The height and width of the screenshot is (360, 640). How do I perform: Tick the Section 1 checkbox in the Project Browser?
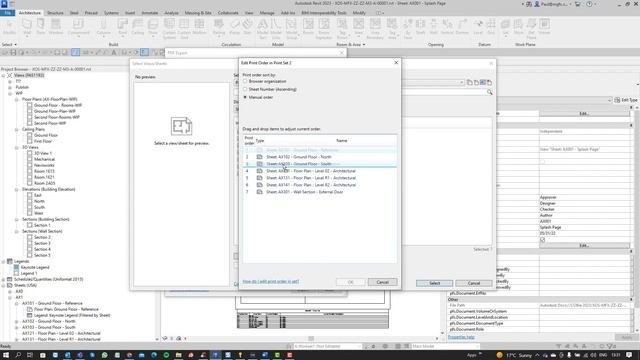click(x=29, y=225)
